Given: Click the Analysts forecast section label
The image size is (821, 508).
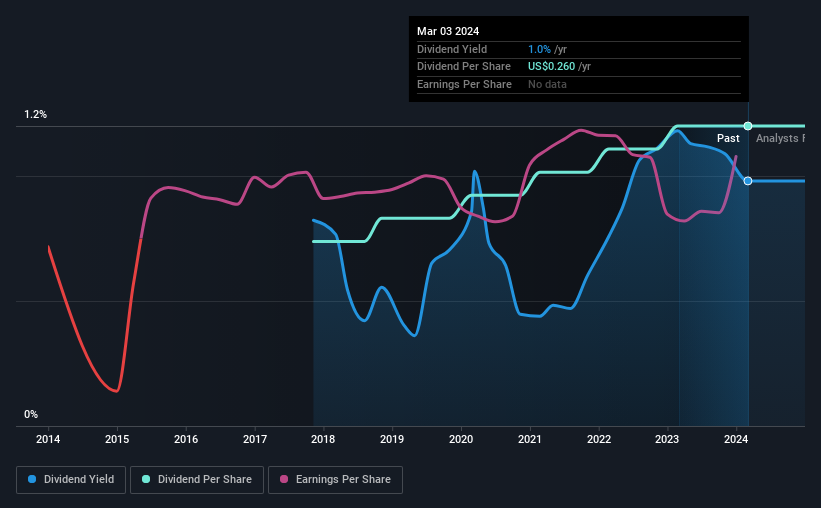Looking at the screenshot, I should click(x=780, y=138).
